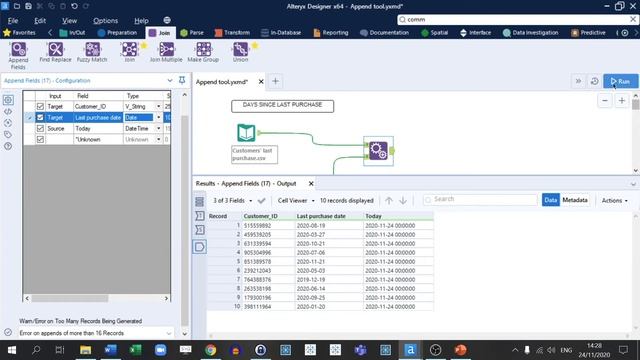Add a new workflow tab

coord(275,81)
